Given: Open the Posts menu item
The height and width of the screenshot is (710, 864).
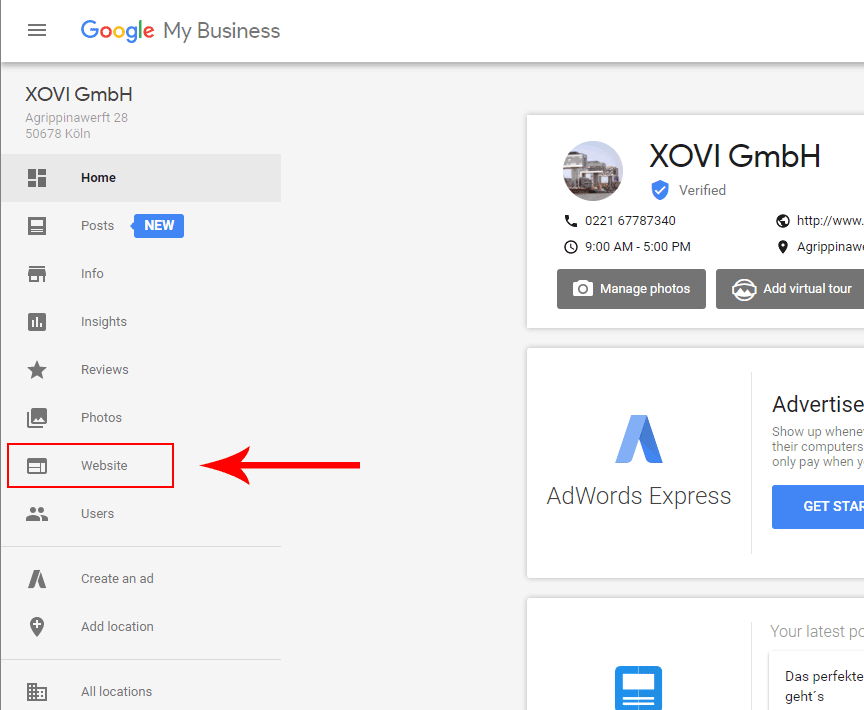Looking at the screenshot, I should click(141, 226).
